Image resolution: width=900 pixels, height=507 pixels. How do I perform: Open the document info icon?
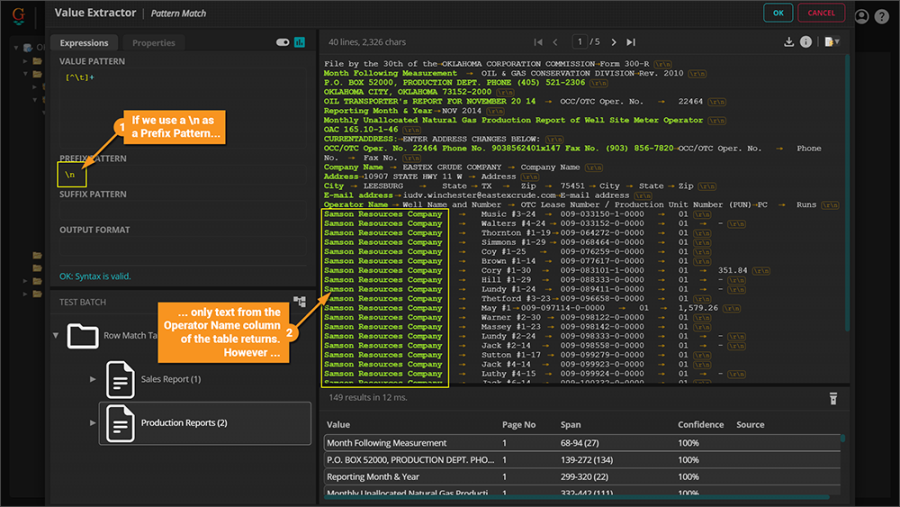point(806,42)
